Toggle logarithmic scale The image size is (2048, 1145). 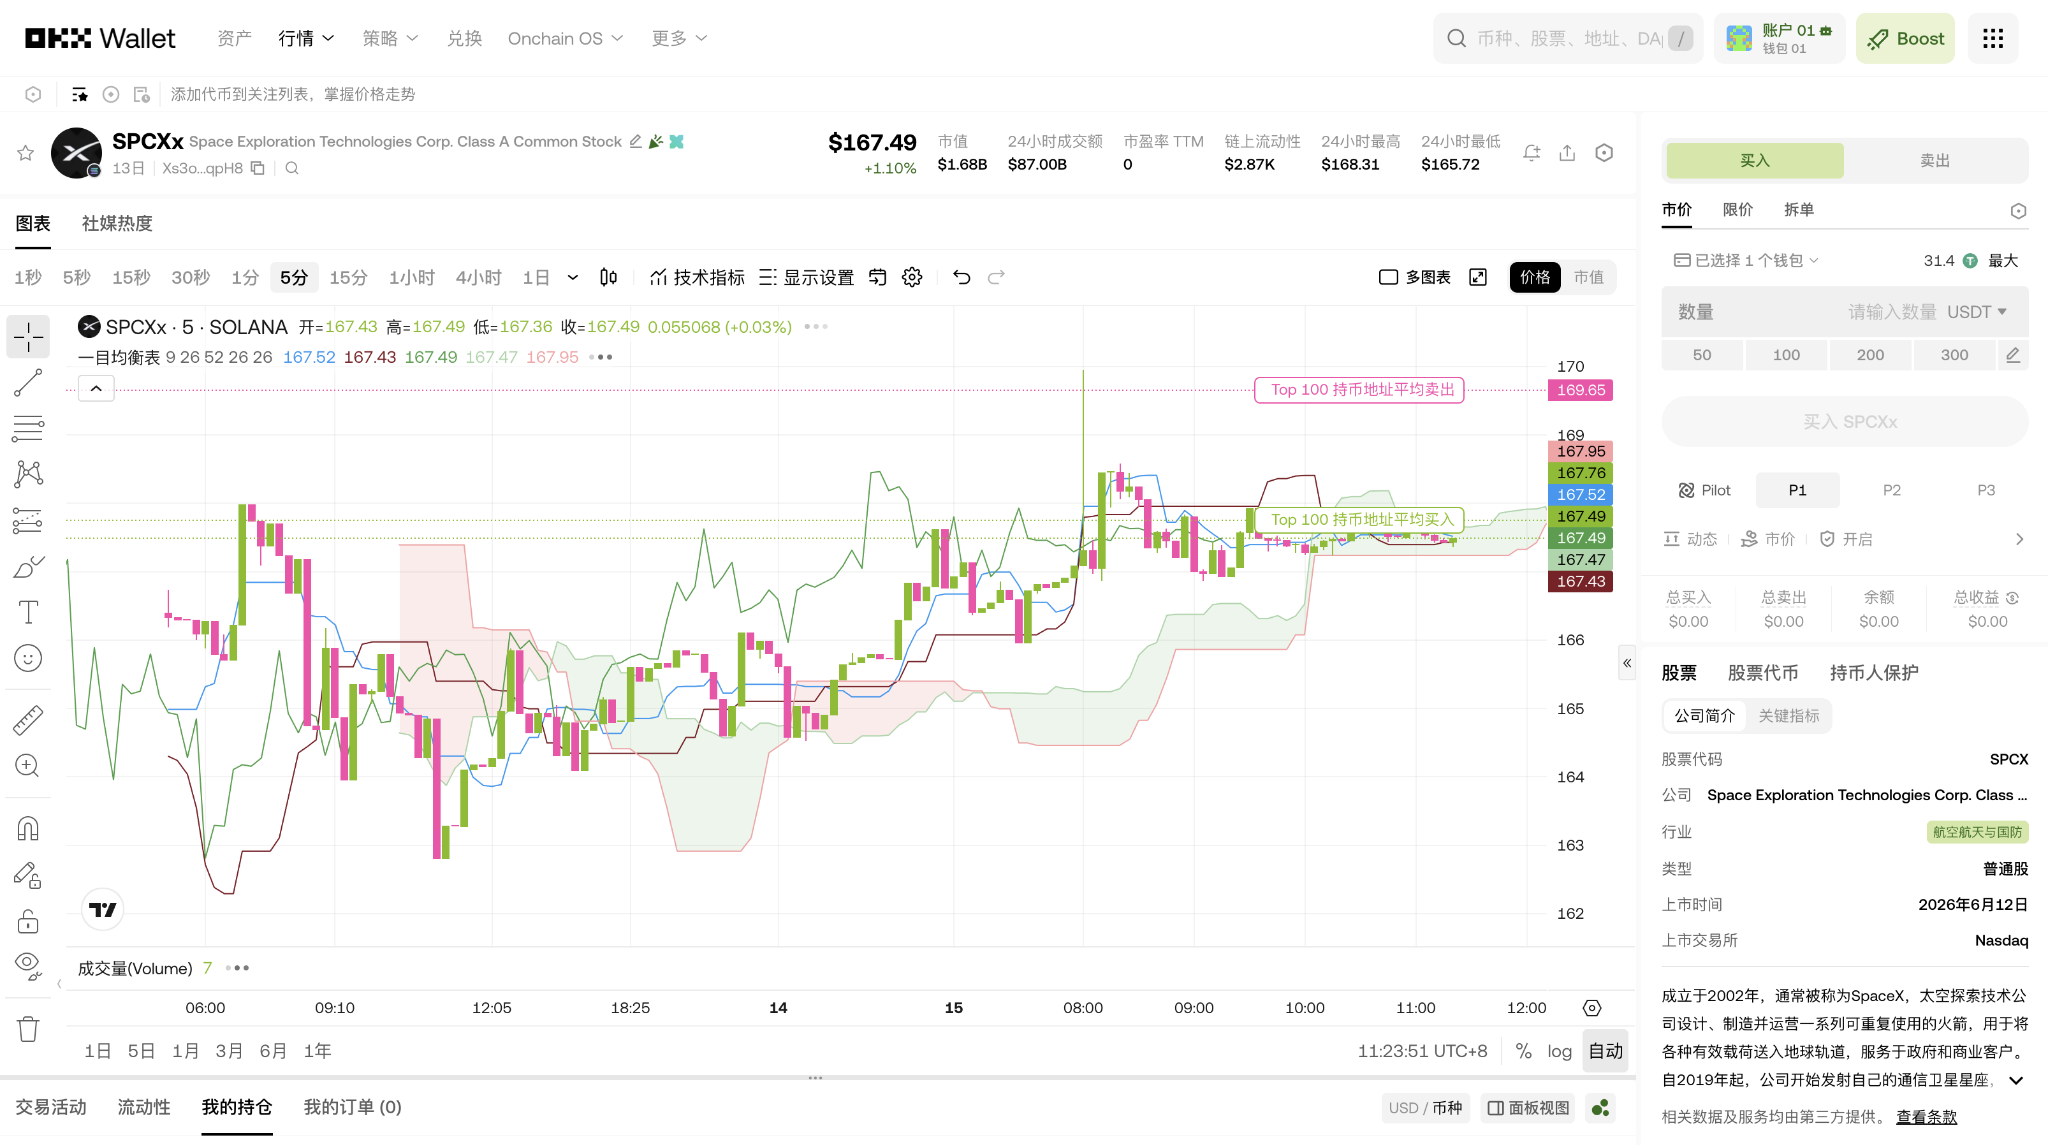click(1559, 1051)
